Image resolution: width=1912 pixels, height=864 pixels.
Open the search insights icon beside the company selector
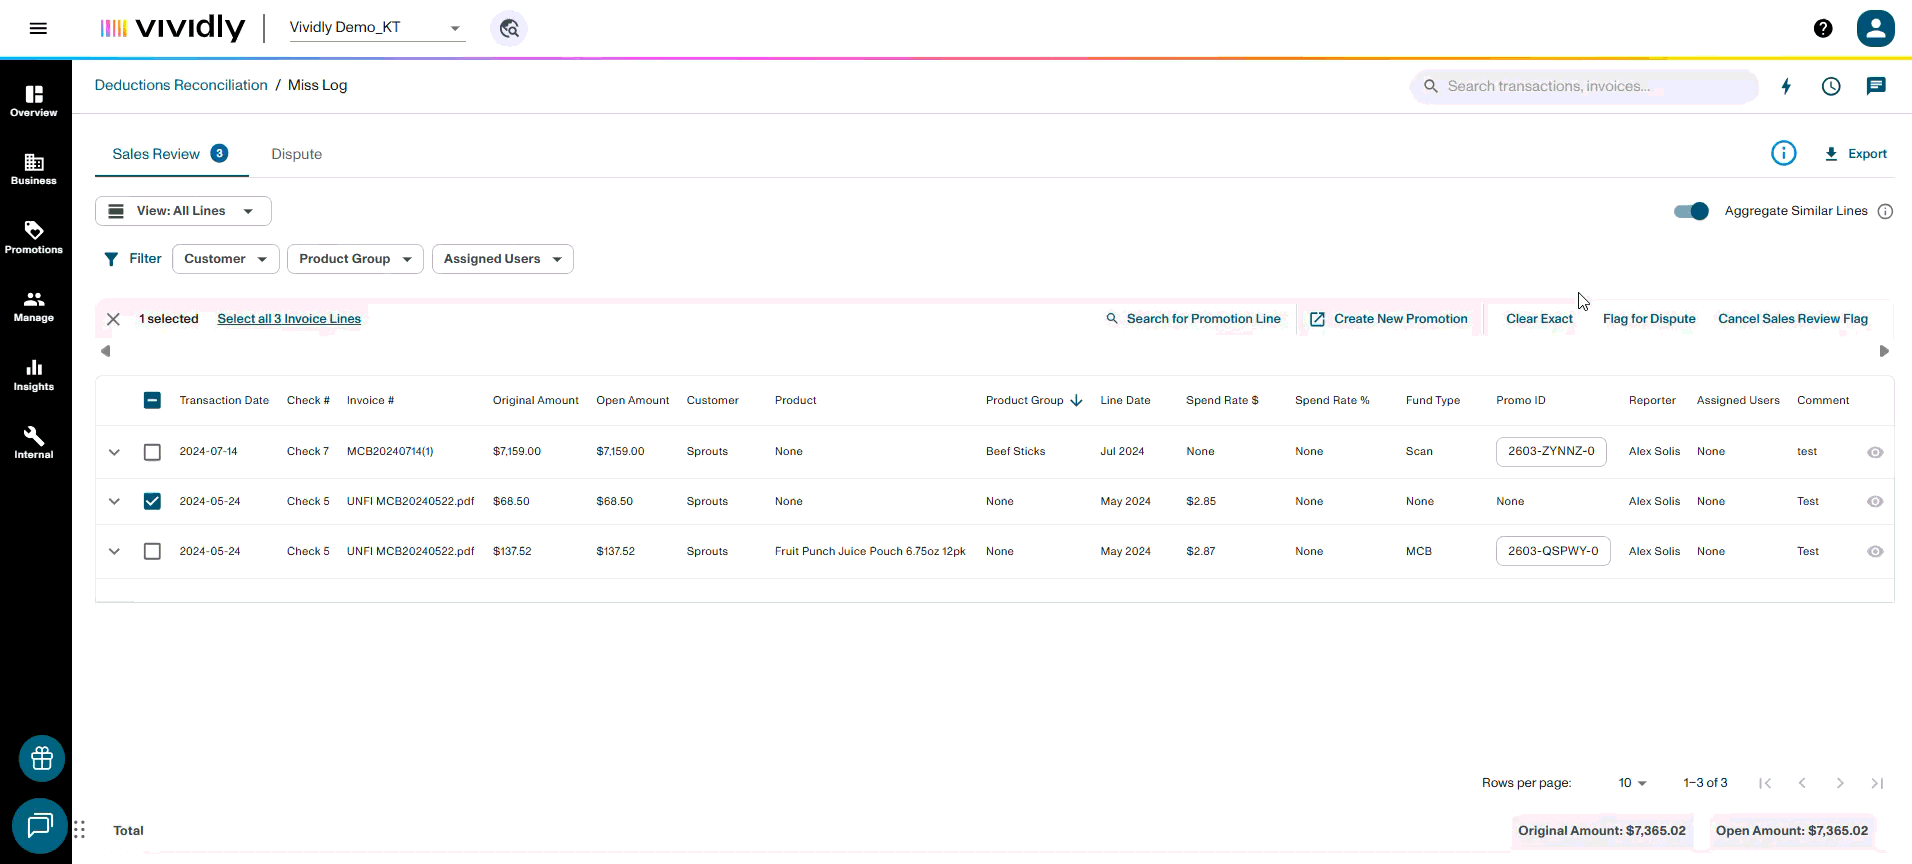point(509,28)
